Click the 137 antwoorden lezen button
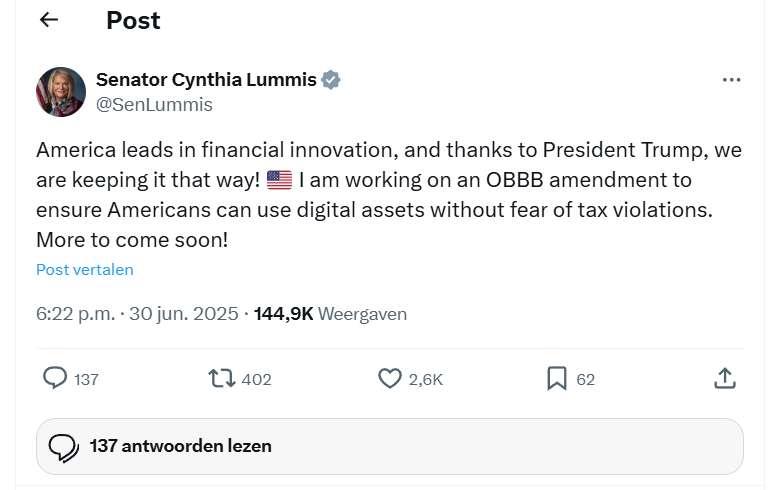Image resolution: width=771 pixels, height=490 pixels. point(389,446)
